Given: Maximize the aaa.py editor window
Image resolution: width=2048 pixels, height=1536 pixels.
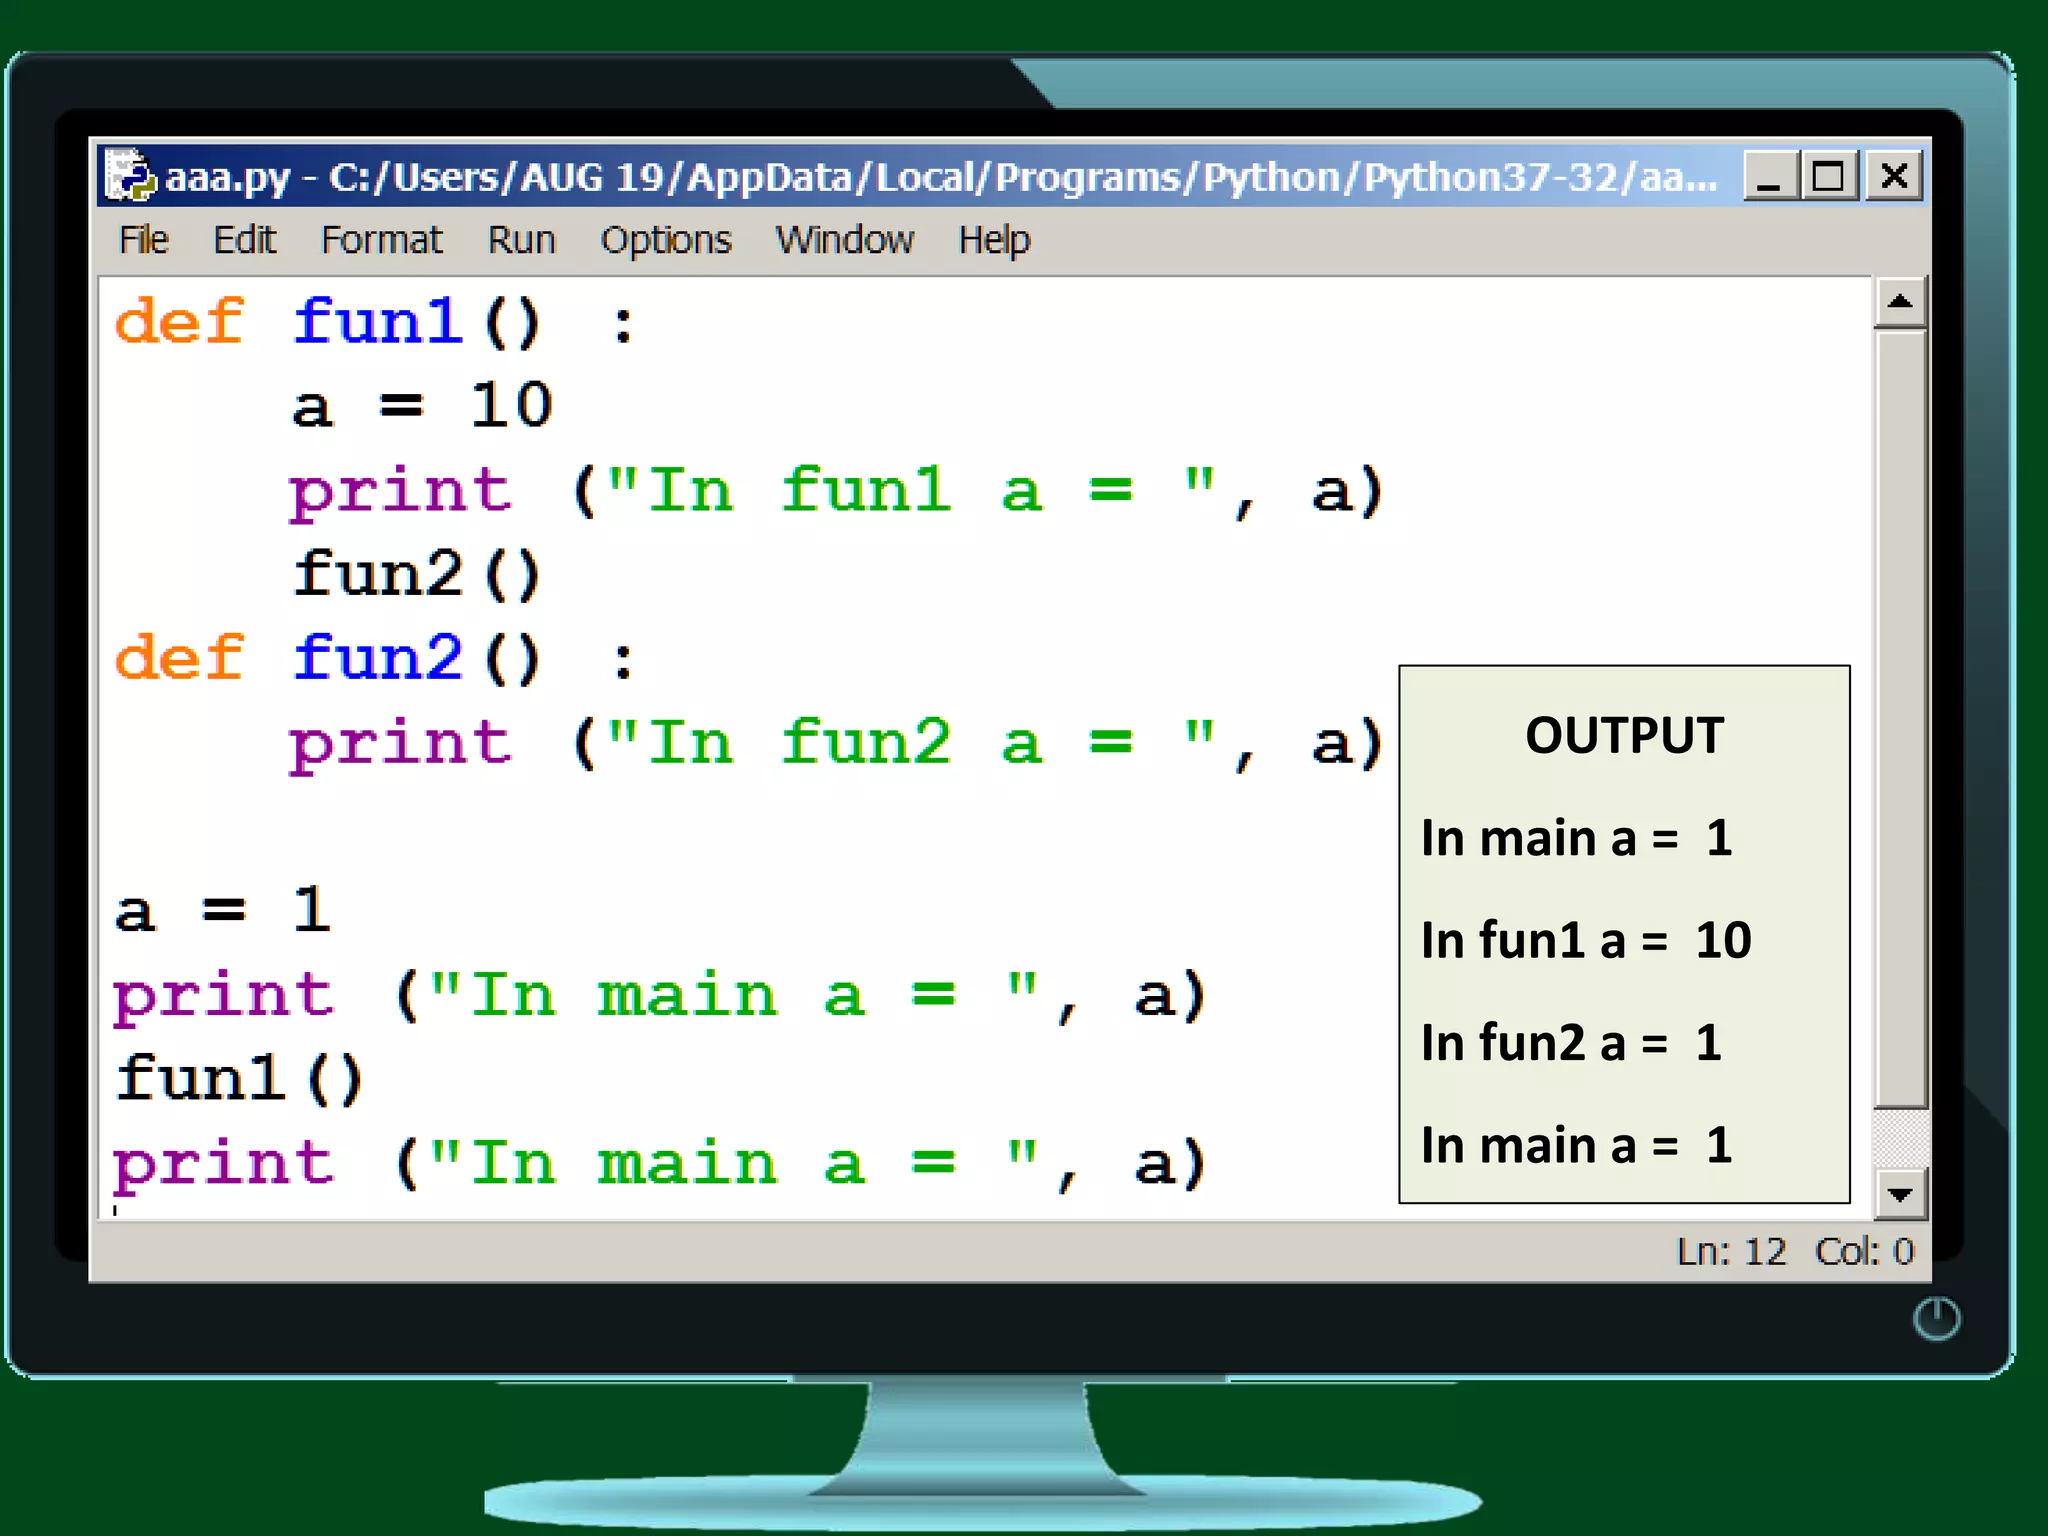Looking at the screenshot, I should [1829, 177].
